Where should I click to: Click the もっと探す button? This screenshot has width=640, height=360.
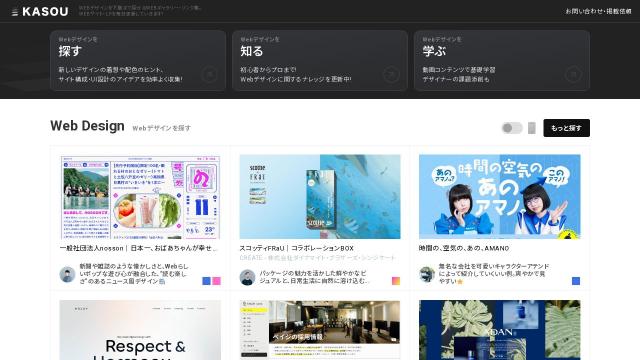pyautogui.click(x=567, y=128)
